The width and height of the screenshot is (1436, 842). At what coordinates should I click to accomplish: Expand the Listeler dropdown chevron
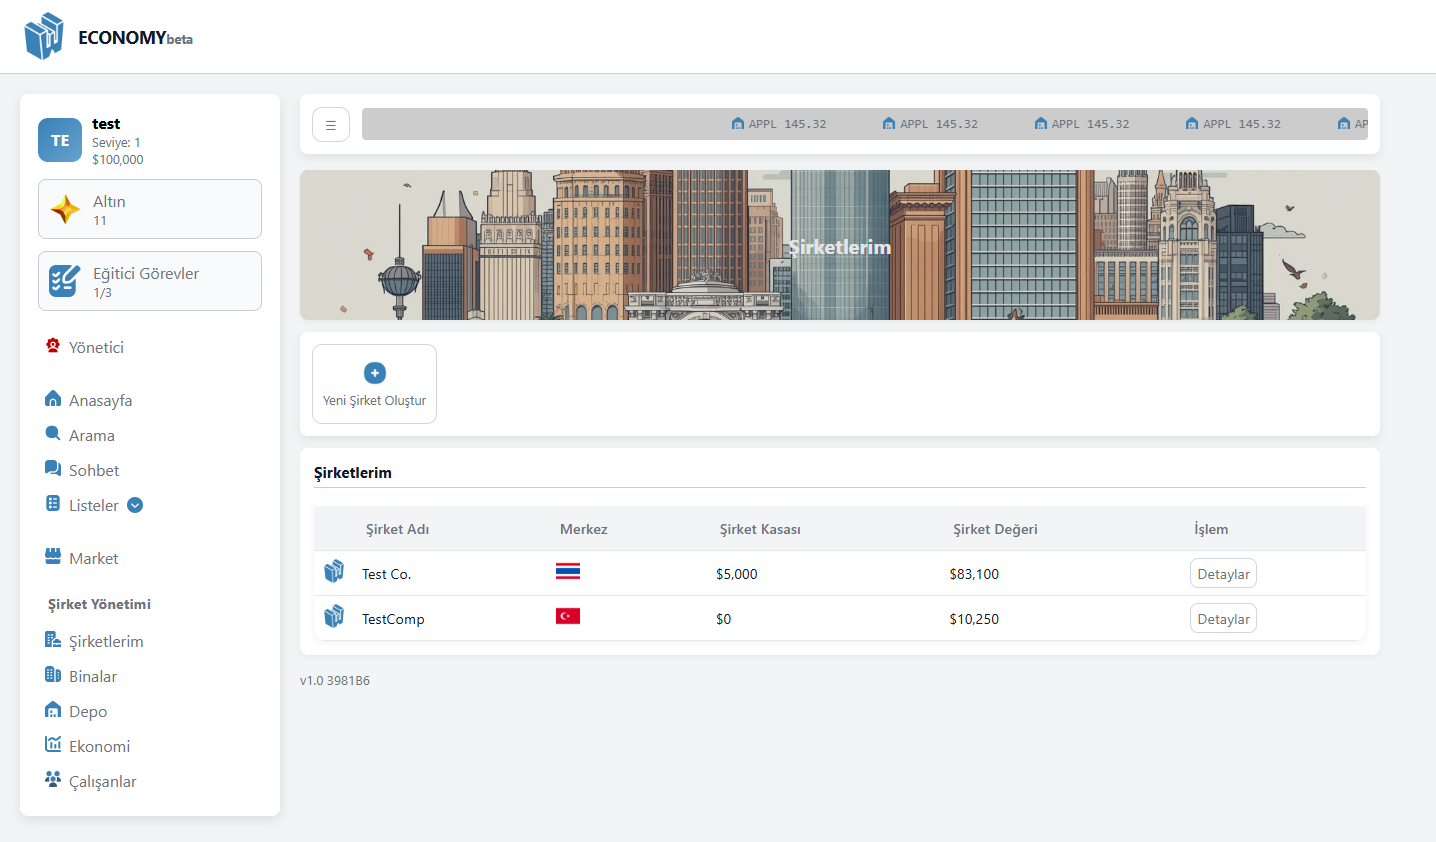(135, 505)
